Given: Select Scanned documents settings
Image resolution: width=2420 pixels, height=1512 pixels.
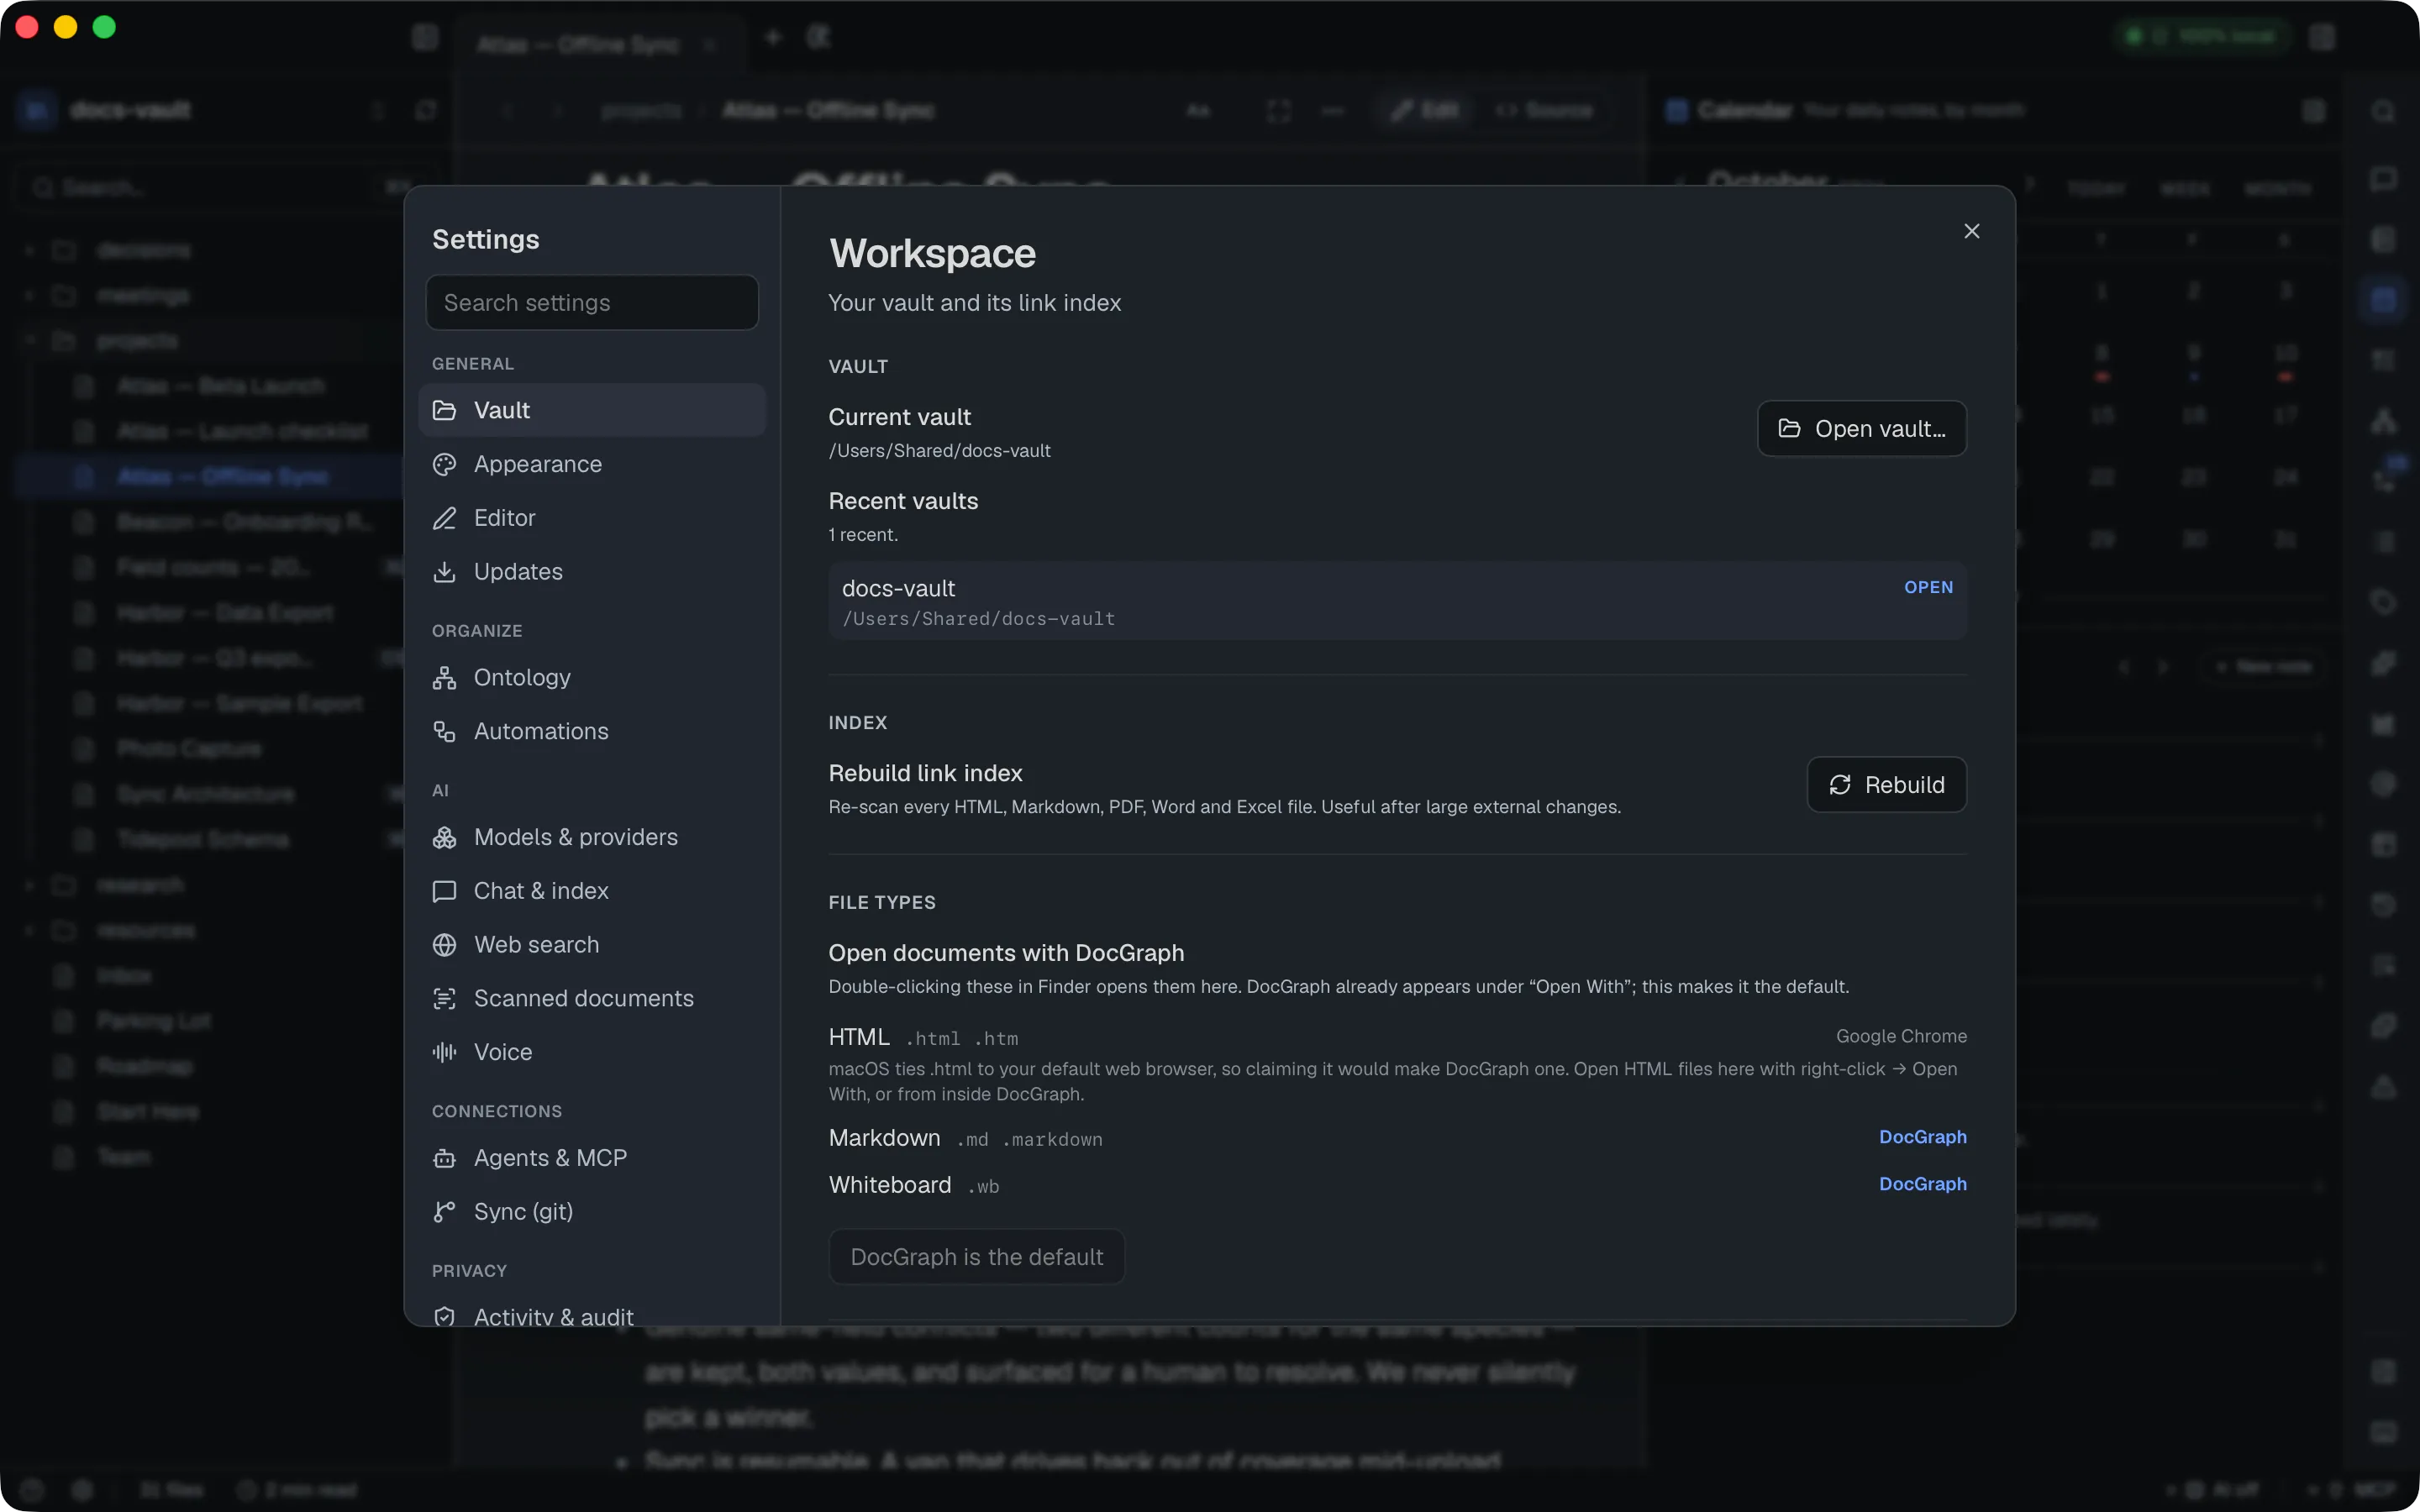Looking at the screenshot, I should point(592,999).
